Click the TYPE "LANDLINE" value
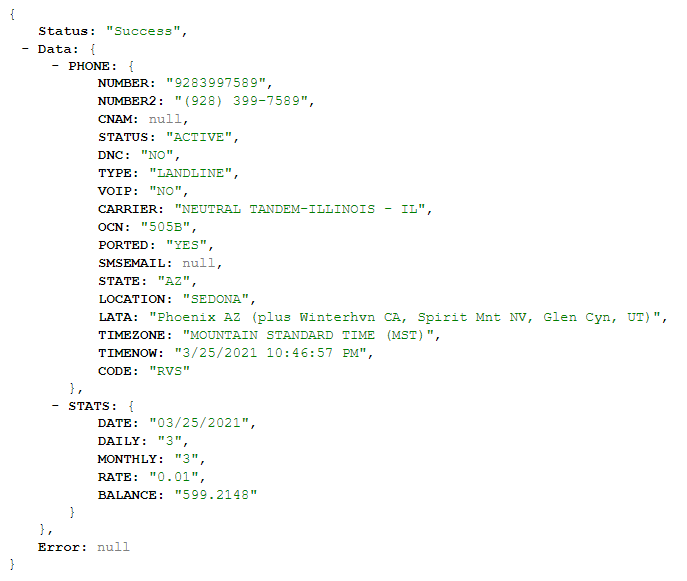The image size is (687, 581). coord(191,173)
